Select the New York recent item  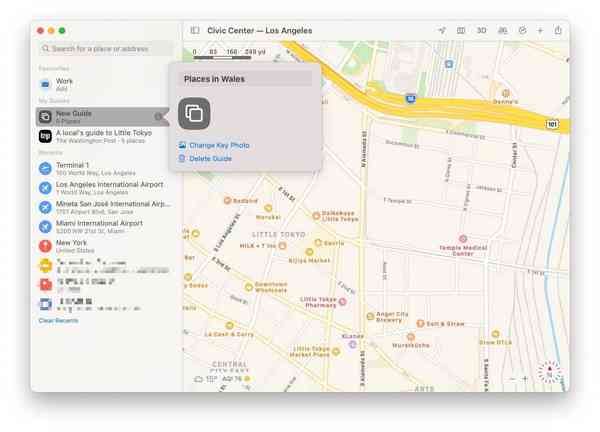[x=103, y=246]
